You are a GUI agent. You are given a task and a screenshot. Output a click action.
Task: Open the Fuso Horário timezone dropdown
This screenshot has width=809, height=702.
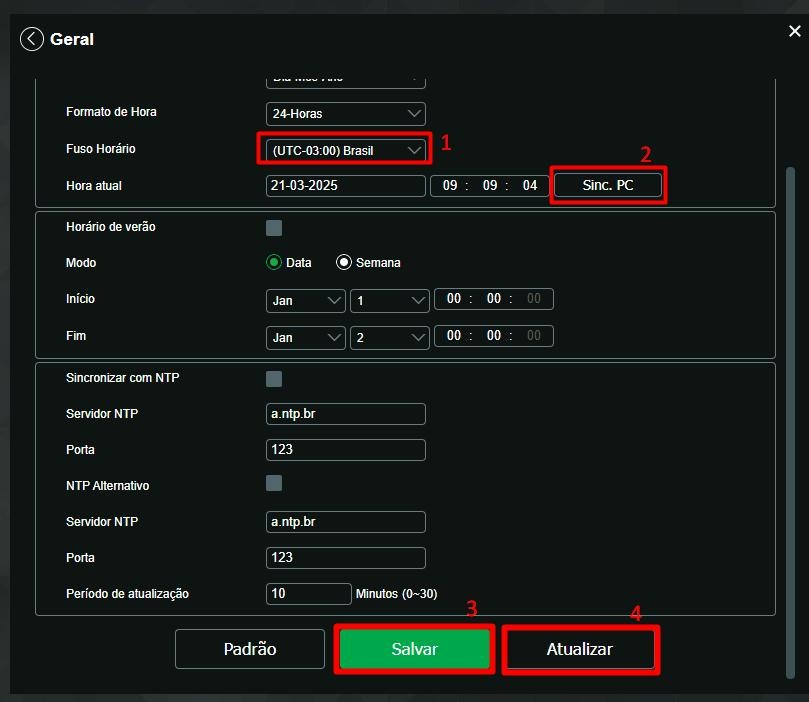pos(346,150)
